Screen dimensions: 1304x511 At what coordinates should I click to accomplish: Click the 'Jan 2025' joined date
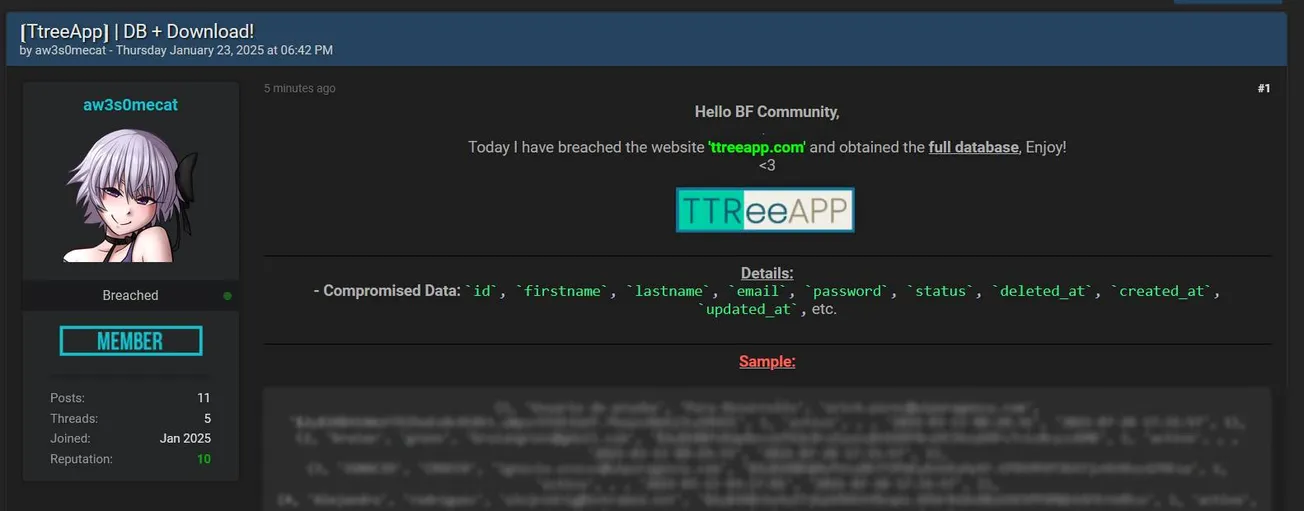[x=185, y=438]
